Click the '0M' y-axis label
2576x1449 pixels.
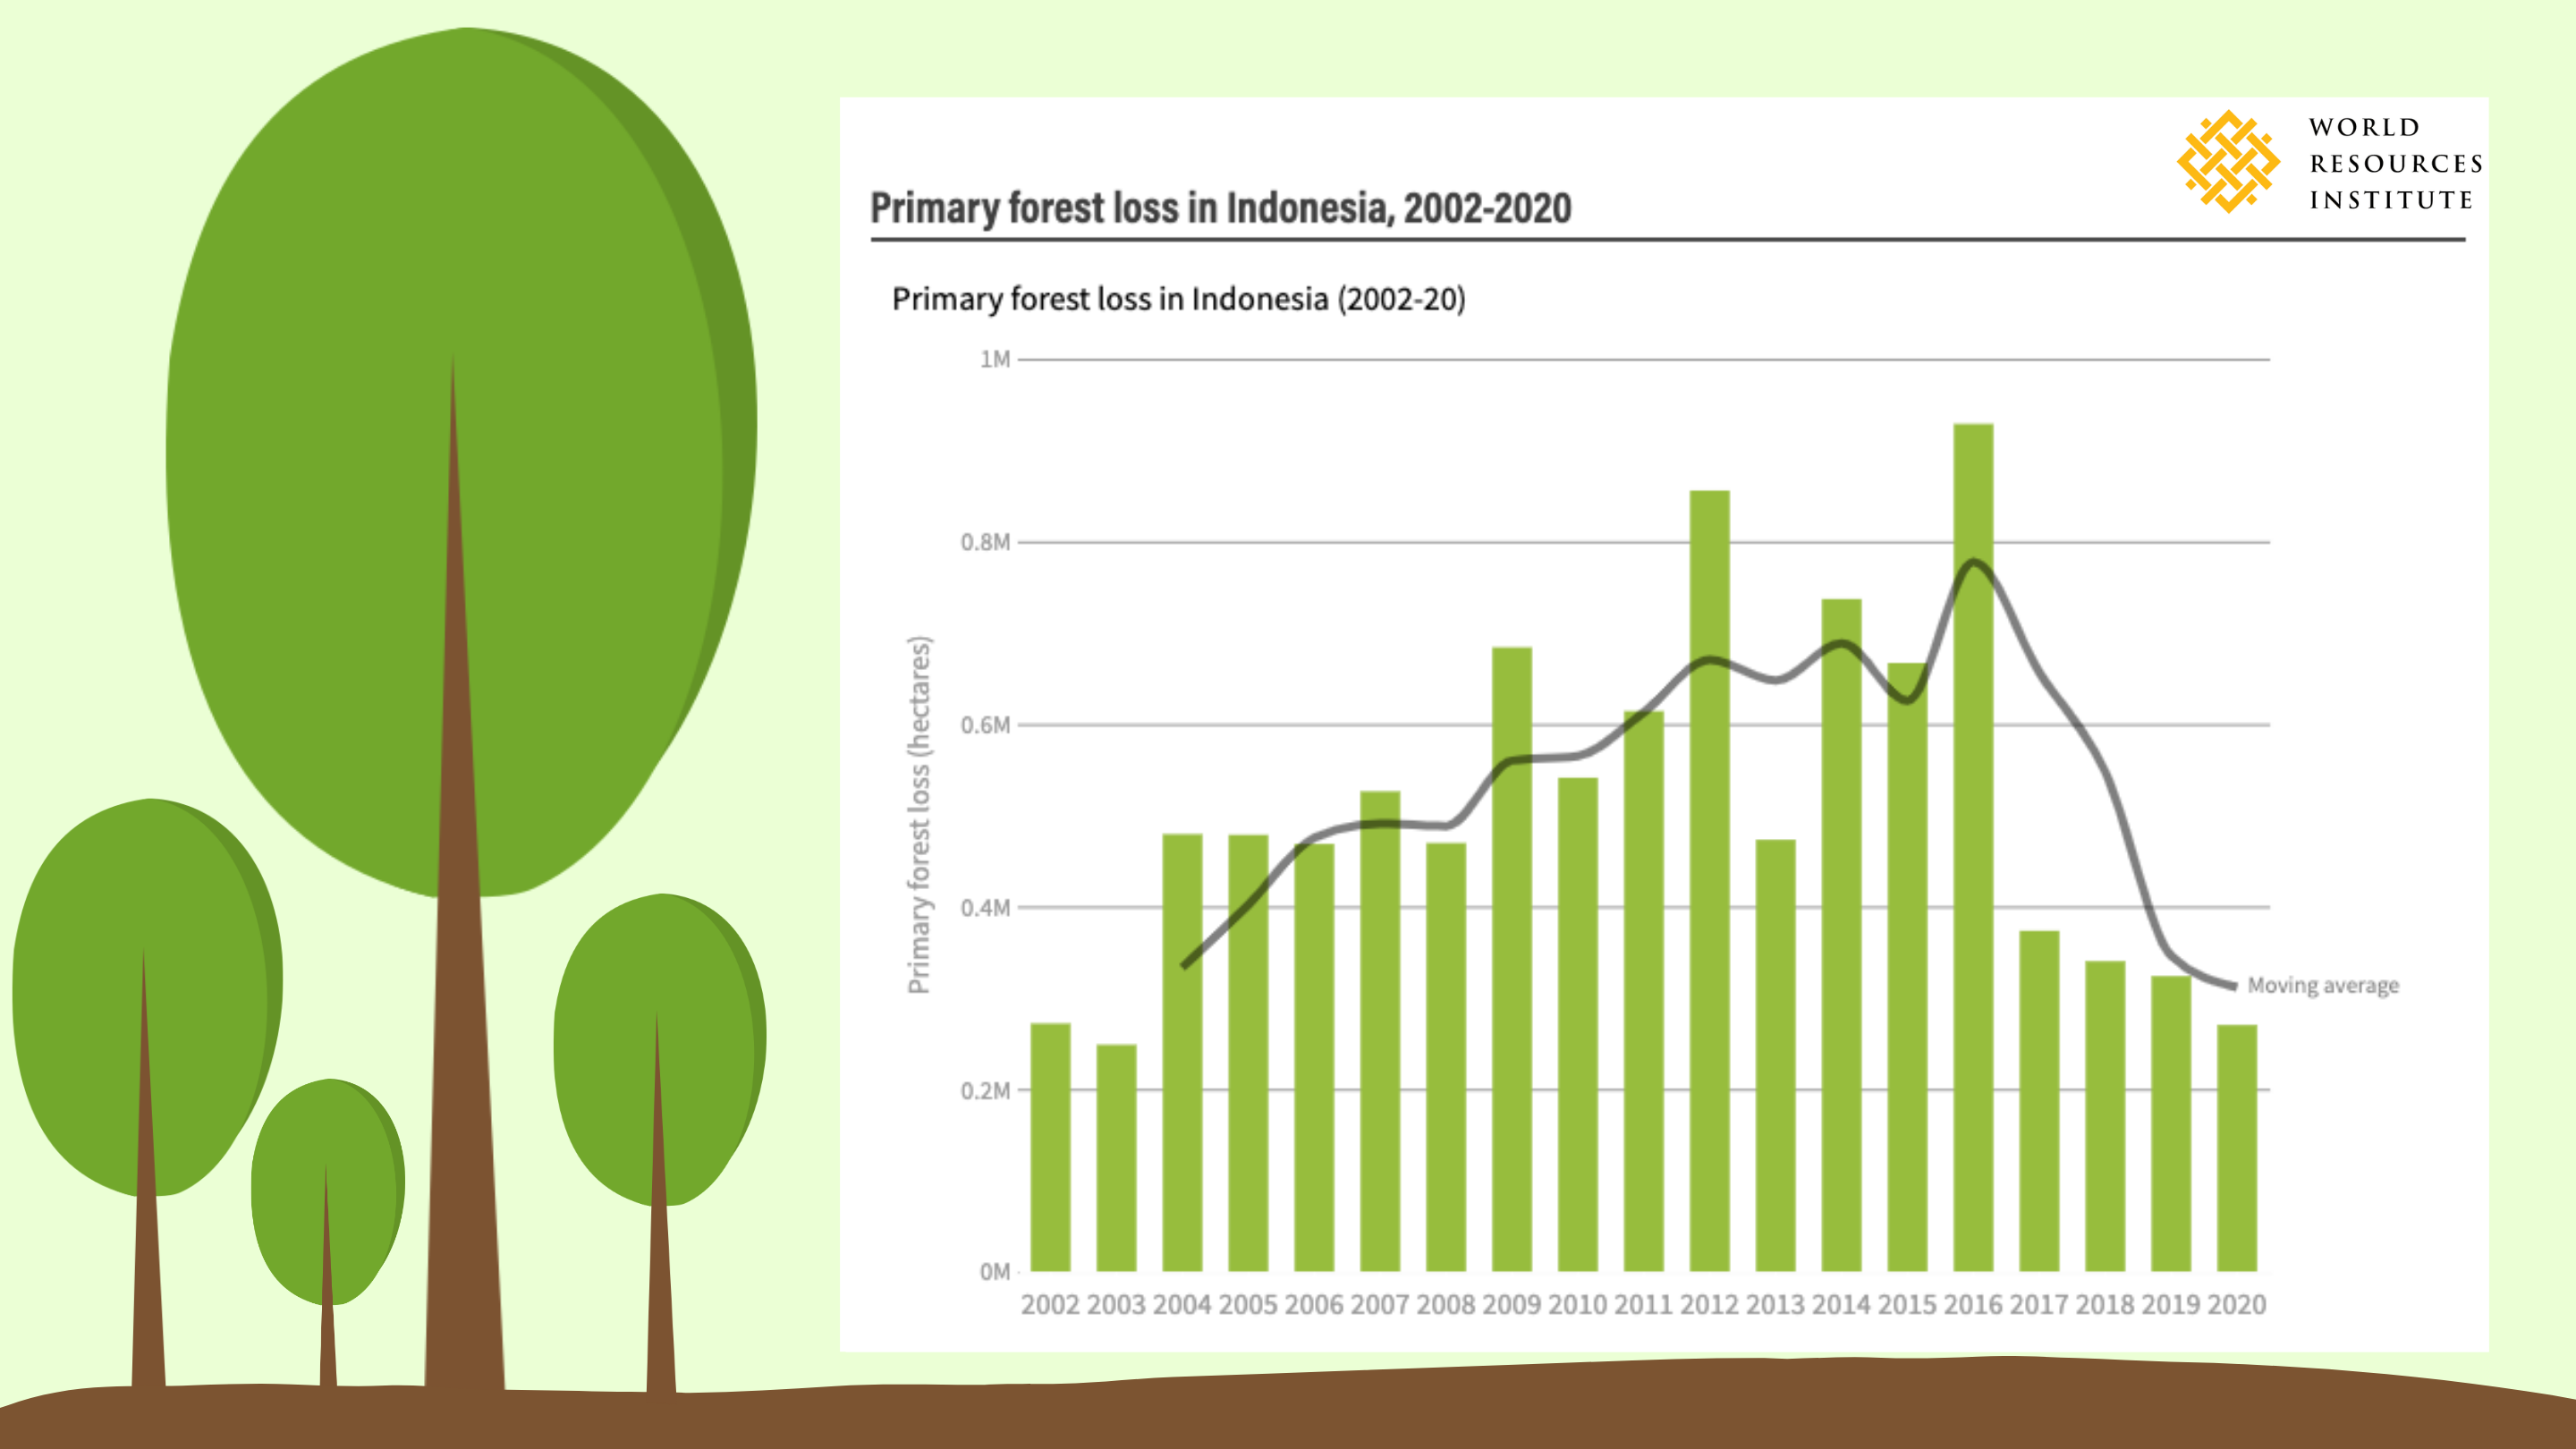tap(995, 1272)
